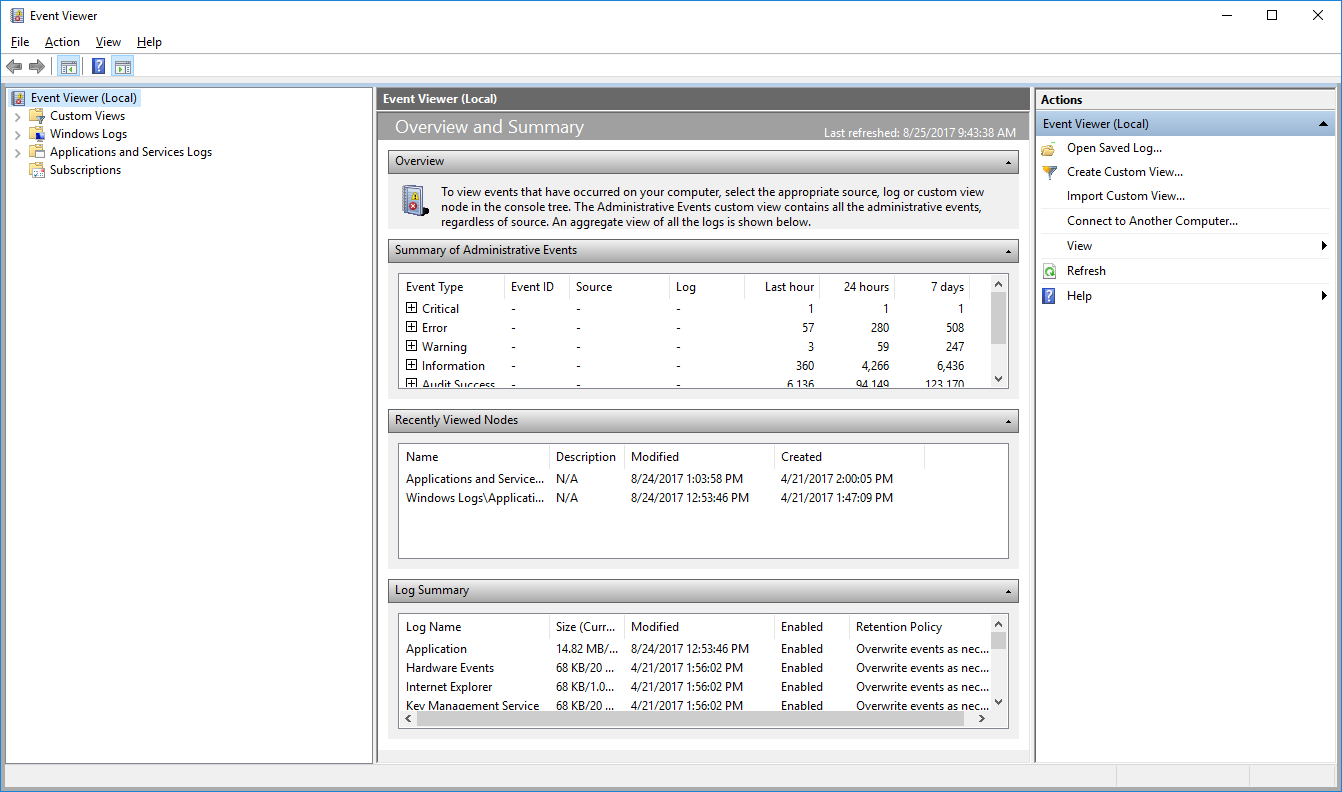
Task: Collapse the Recently Viewed Nodes section
Action: [x=1008, y=421]
